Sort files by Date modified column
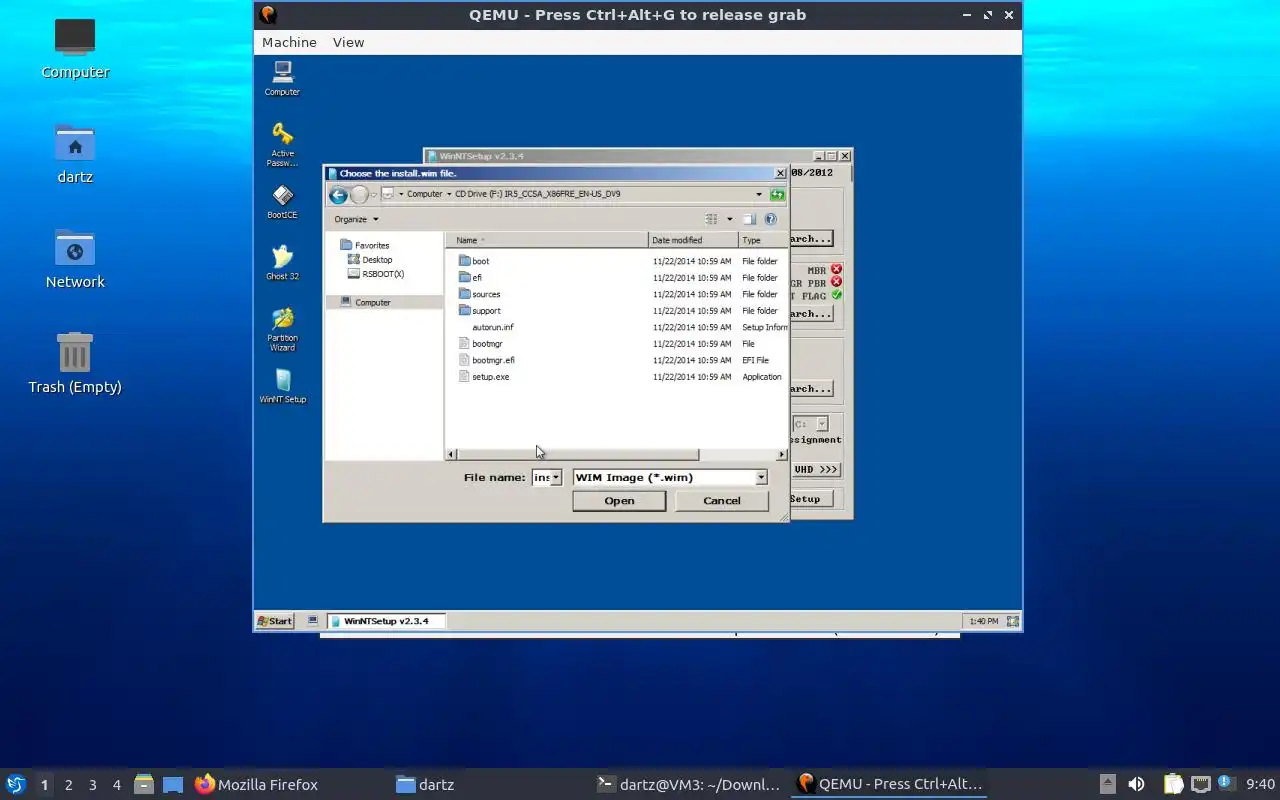The width and height of the screenshot is (1280, 800). (x=693, y=240)
